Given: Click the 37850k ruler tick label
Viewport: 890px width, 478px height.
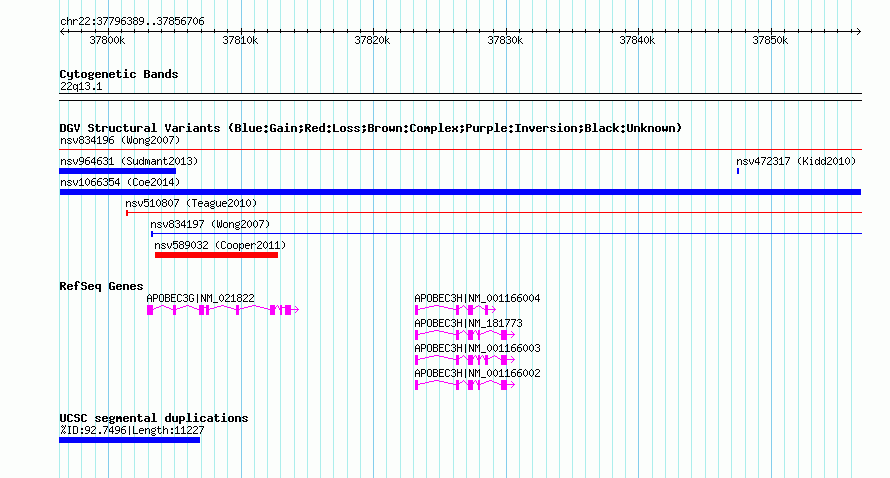Looking at the screenshot, I should click(770, 40).
